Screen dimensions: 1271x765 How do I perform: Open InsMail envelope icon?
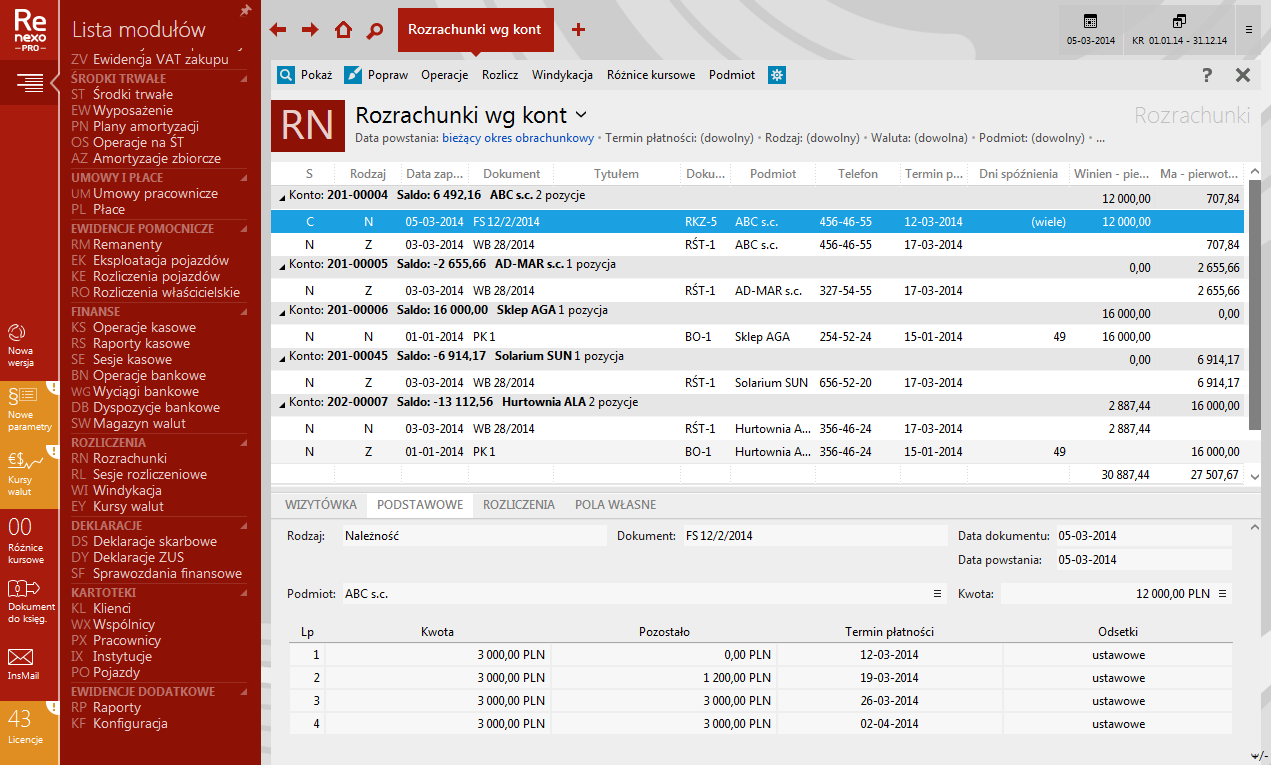click(x=21, y=663)
